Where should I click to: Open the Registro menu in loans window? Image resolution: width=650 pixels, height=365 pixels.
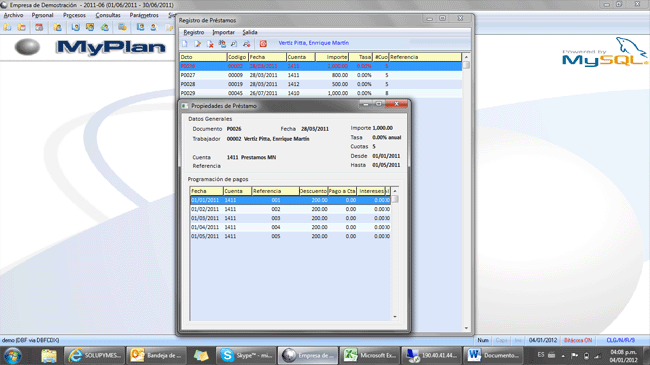(194, 32)
